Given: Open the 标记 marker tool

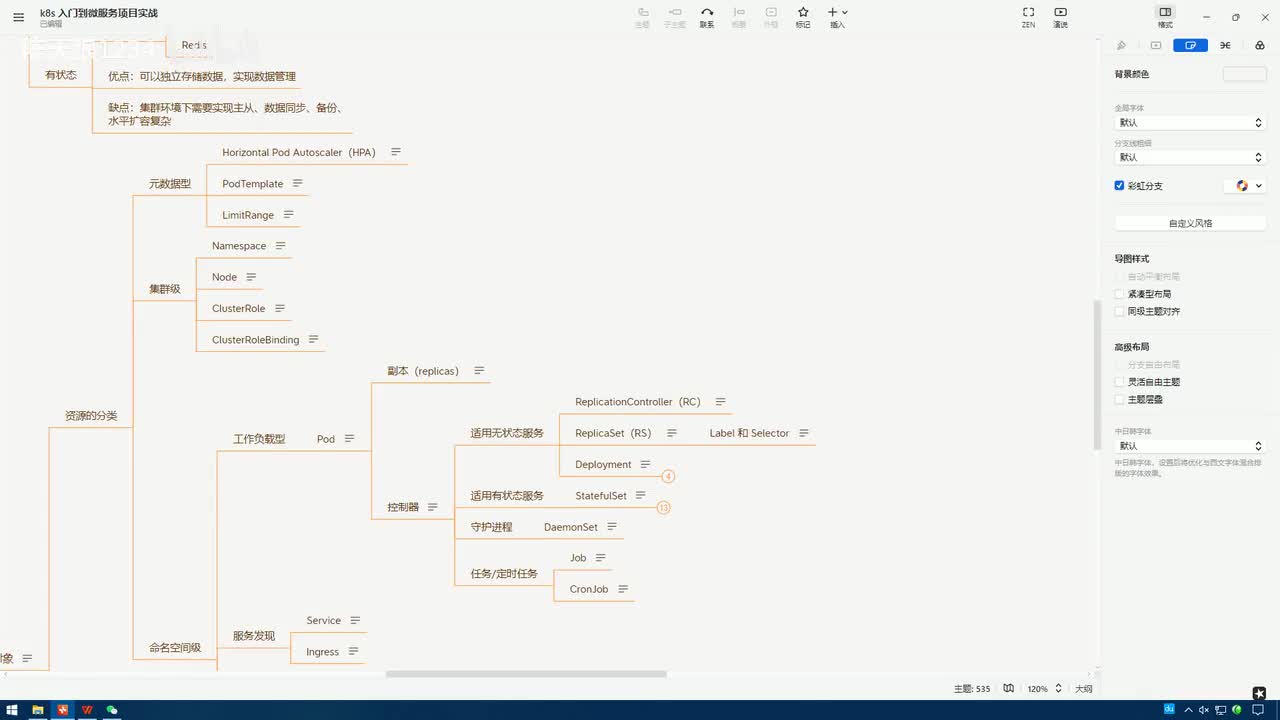Looking at the screenshot, I should (803, 17).
